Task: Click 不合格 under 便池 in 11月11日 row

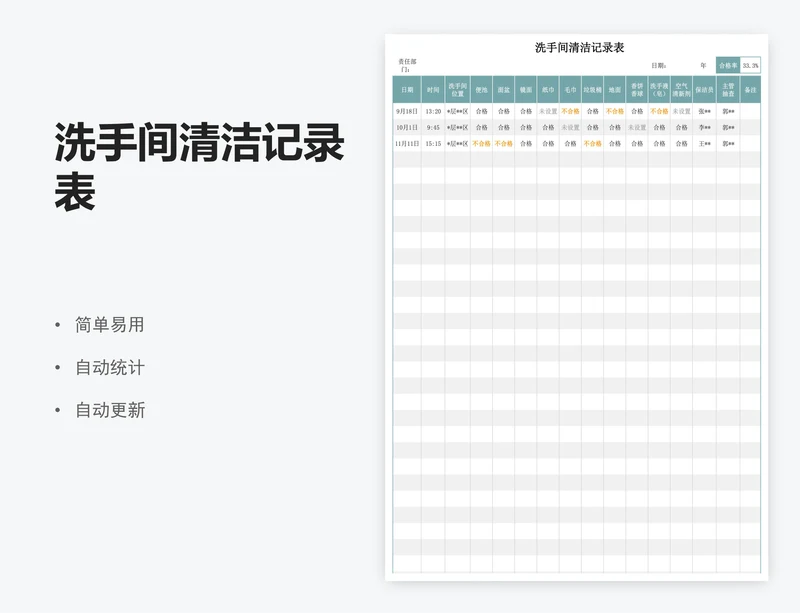Action: tap(482, 144)
